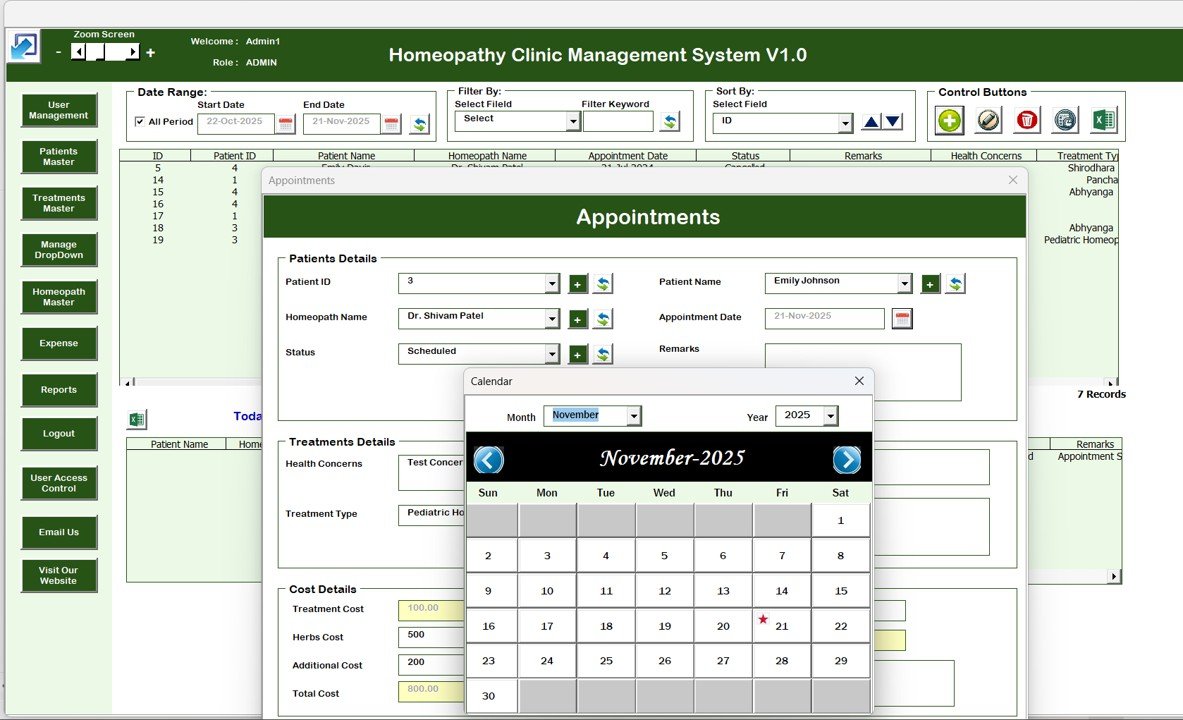Click the refresh icon beside Filter Keyword
This screenshot has width=1183, height=720.
coord(670,120)
